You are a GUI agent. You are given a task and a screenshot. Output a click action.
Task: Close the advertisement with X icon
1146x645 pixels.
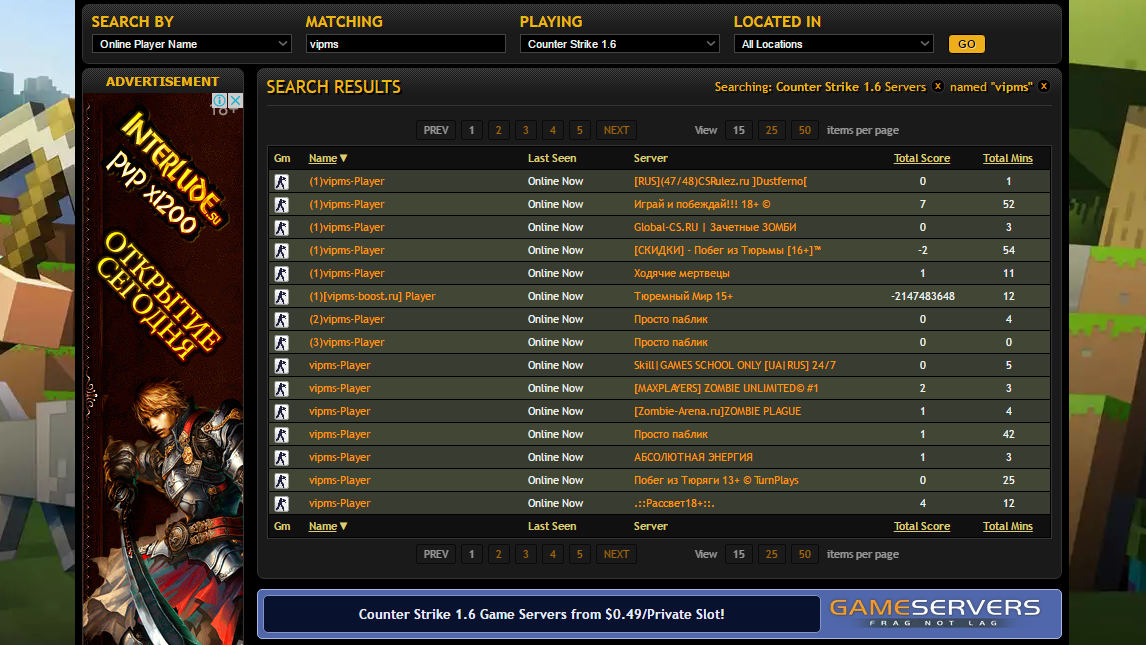tap(235, 100)
